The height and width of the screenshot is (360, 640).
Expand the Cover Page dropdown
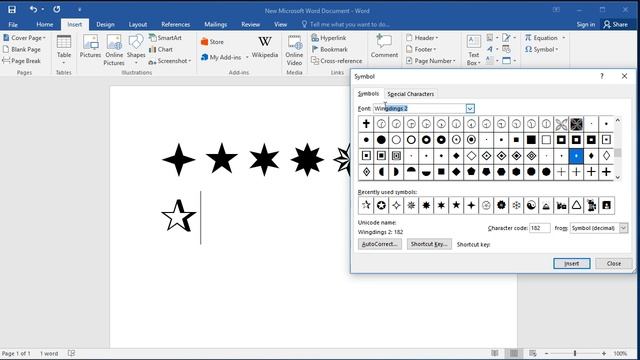coord(44,38)
